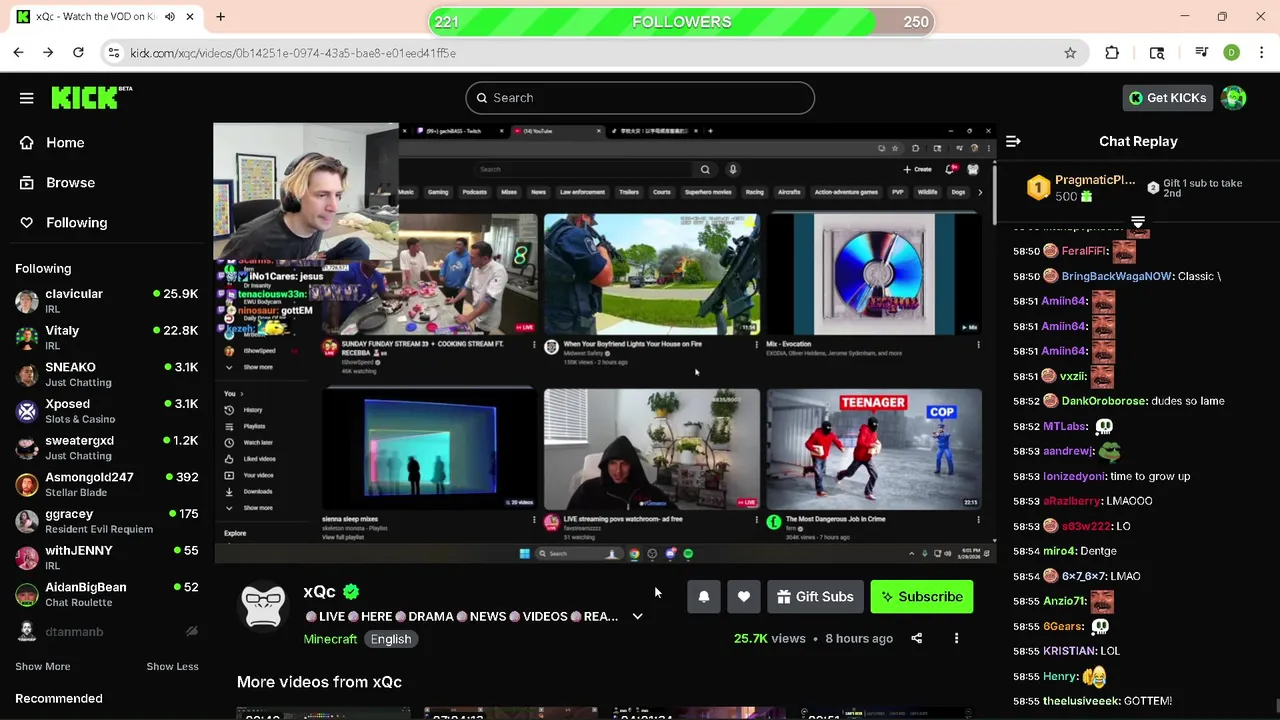This screenshot has height=720, width=1280.
Task: Open AidanBigBean's channel in Following list
Action: pos(106,595)
